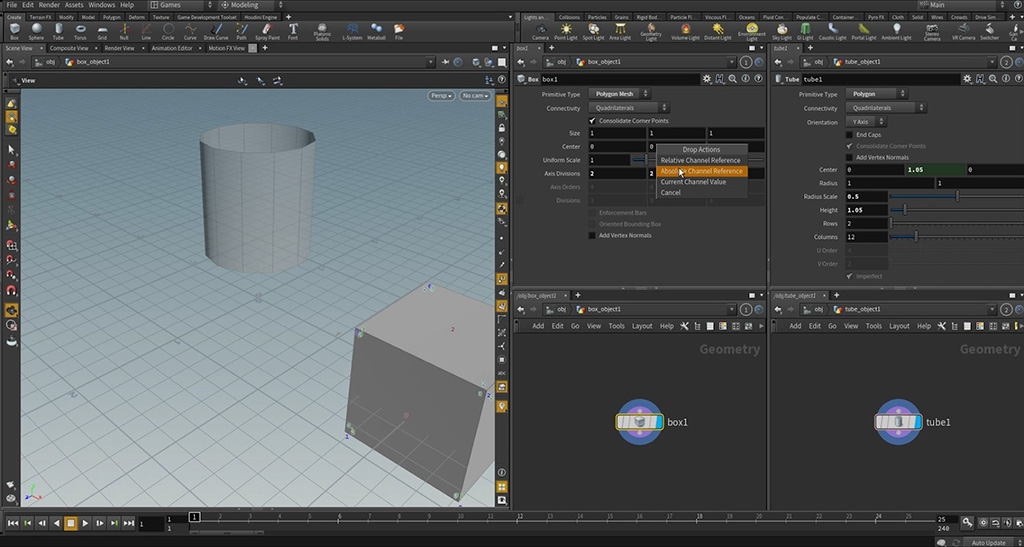This screenshot has height=547, width=1024.
Task: Toggle Consolidate Corner Points for box1
Action: click(x=592, y=121)
